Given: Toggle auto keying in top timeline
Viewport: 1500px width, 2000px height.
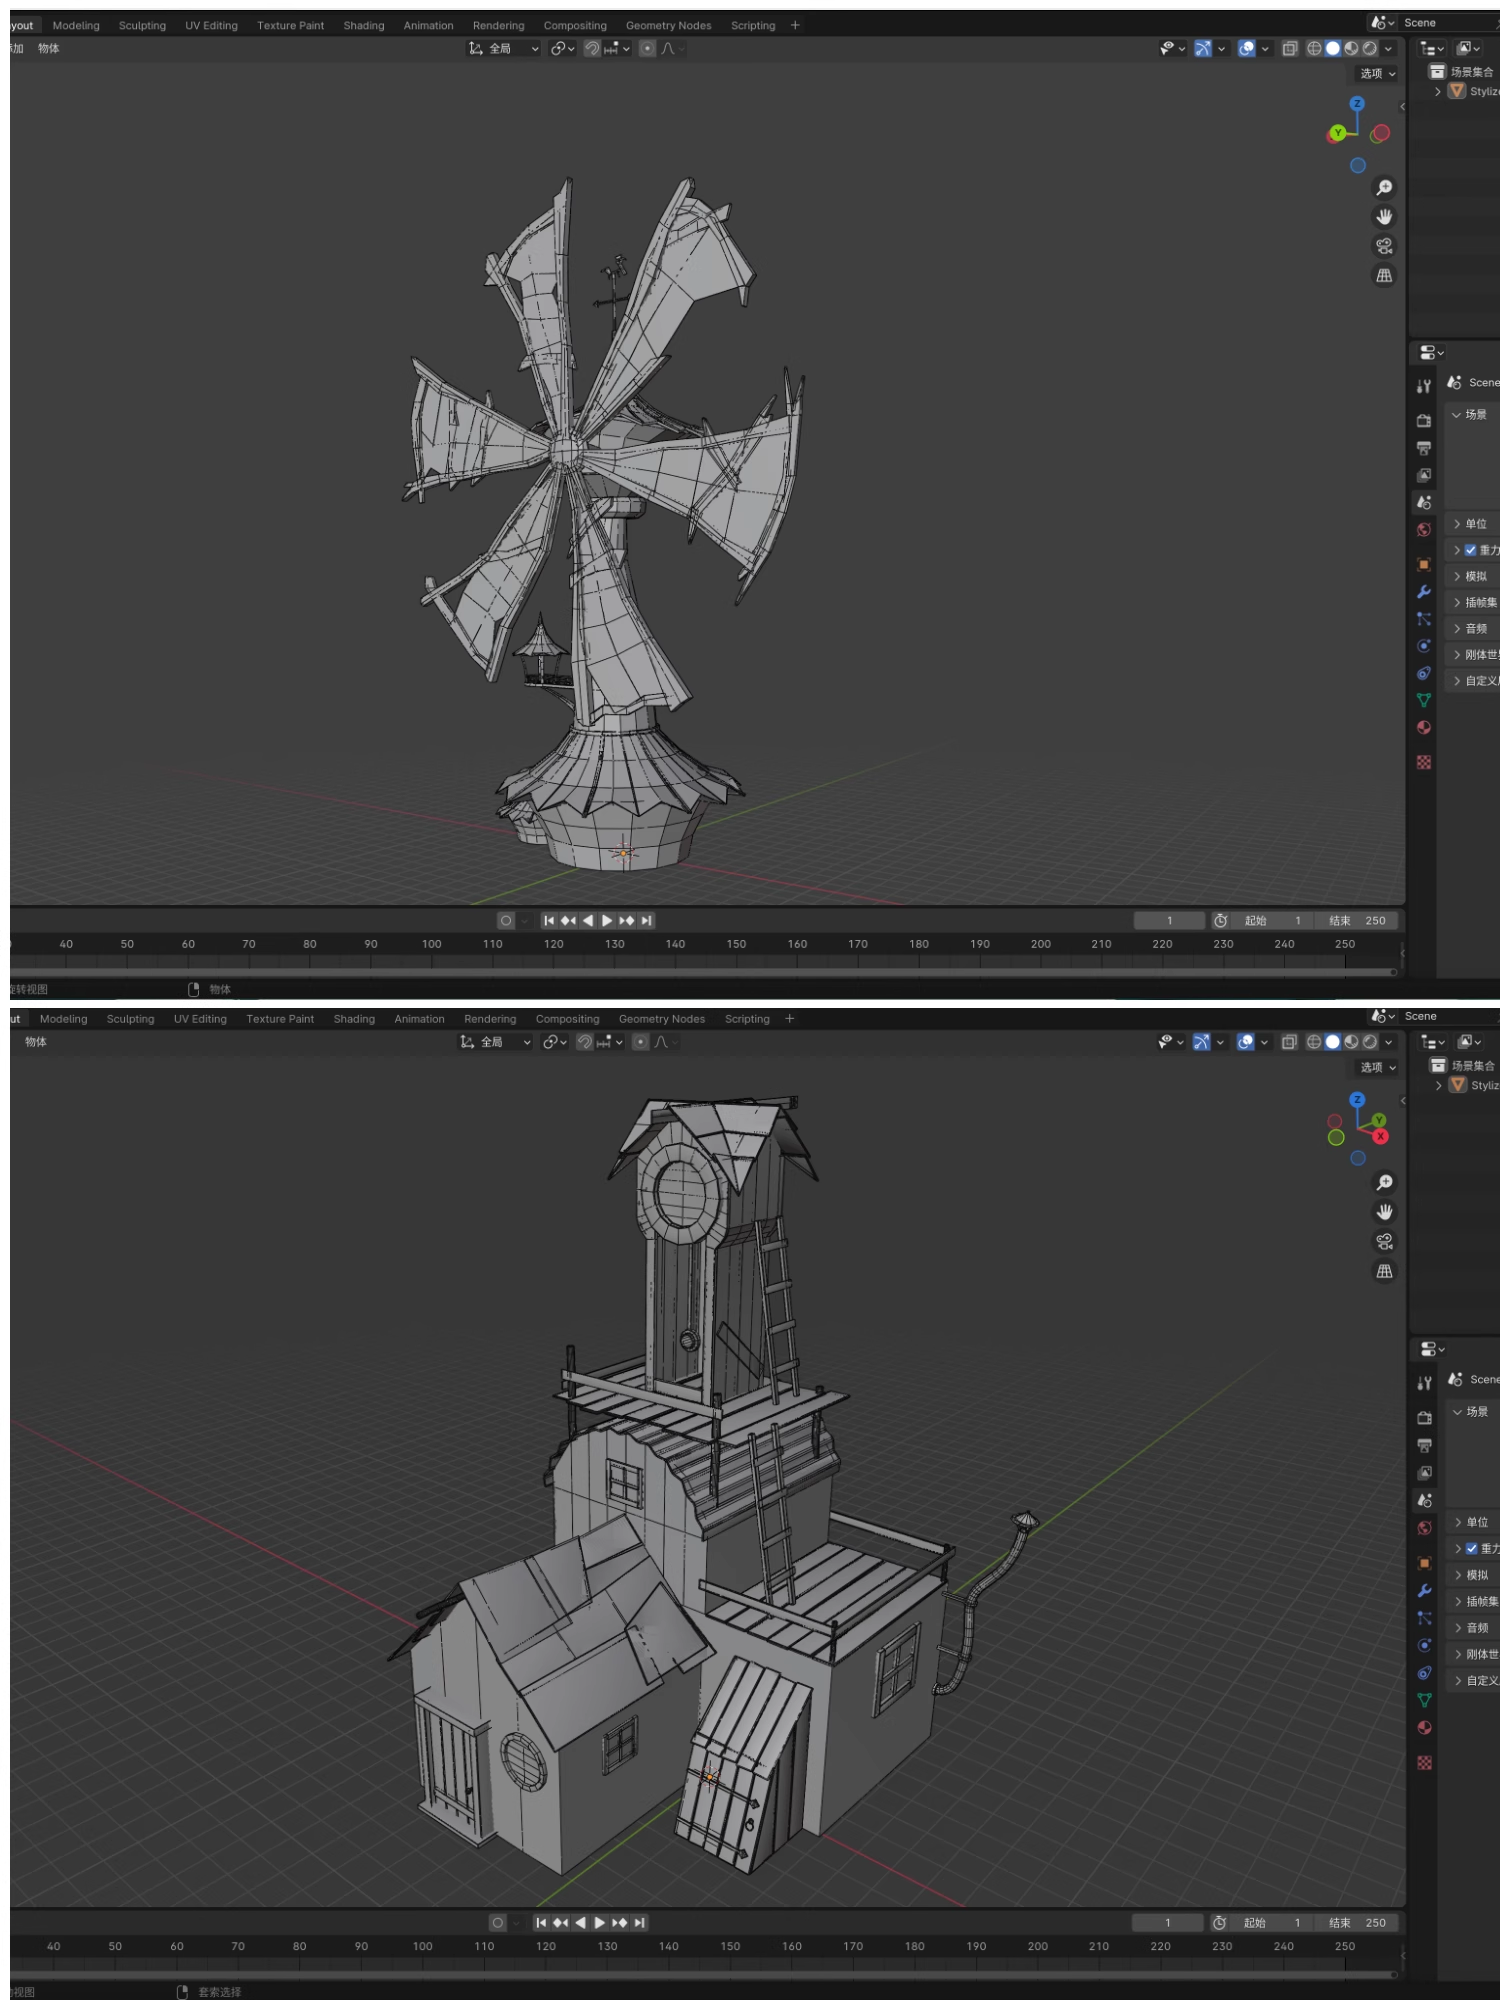Looking at the screenshot, I should pyautogui.click(x=506, y=921).
